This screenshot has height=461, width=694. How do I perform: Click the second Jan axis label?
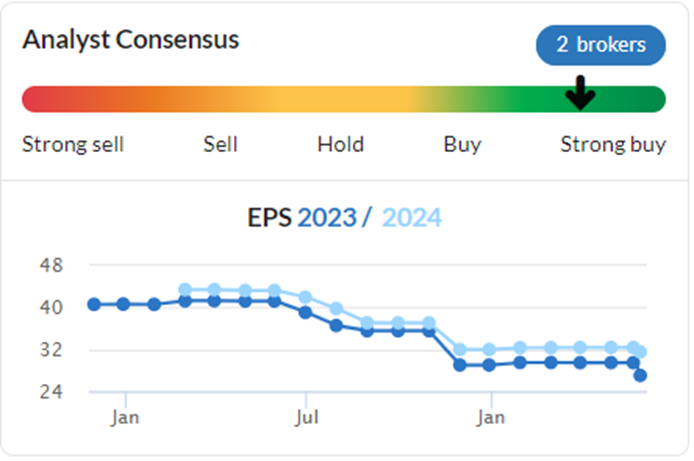(x=490, y=417)
